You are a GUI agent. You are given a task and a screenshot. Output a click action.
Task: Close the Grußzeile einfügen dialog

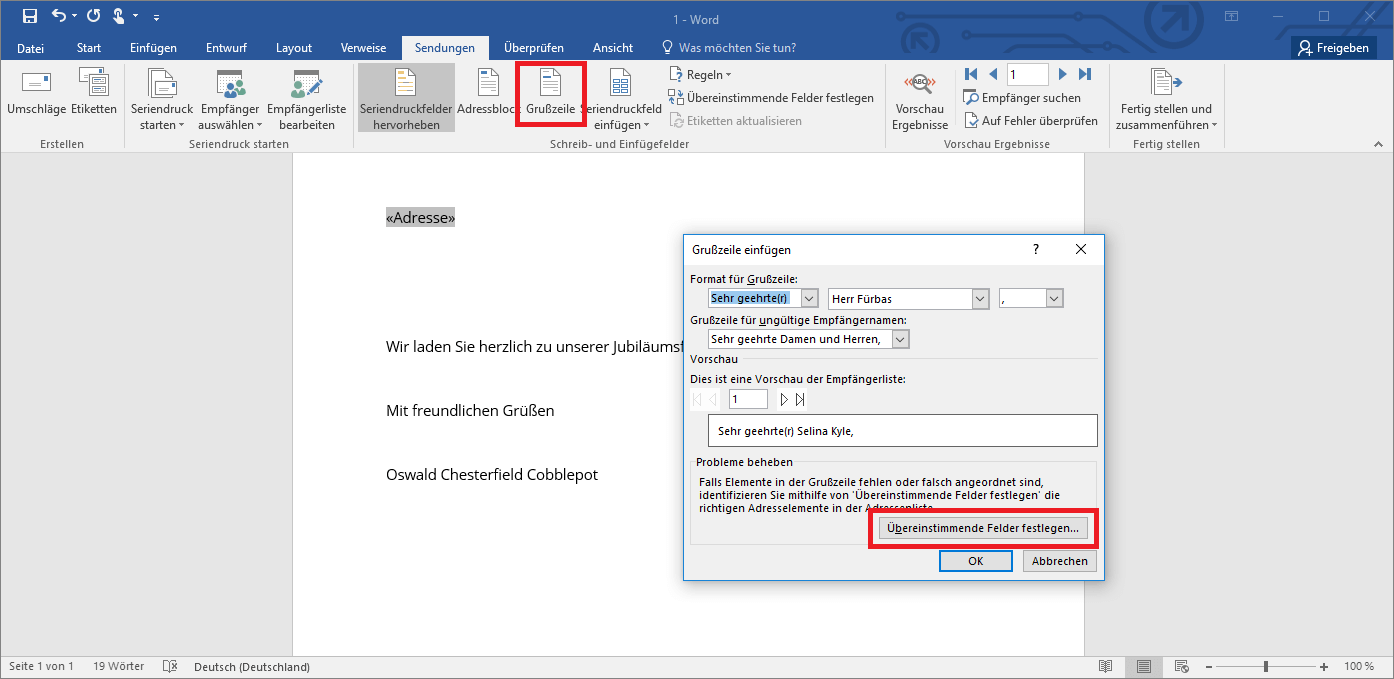click(x=1081, y=249)
